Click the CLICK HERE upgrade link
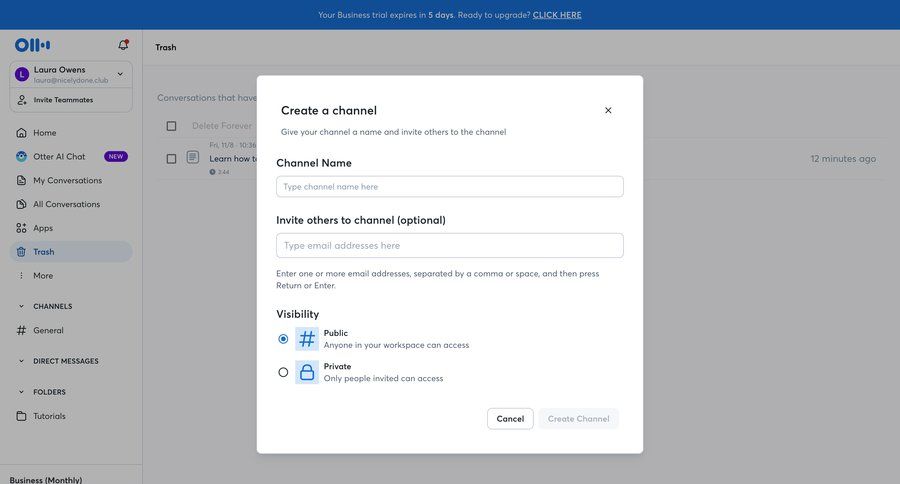Screen dimensions: 900x484 coord(557,15)
